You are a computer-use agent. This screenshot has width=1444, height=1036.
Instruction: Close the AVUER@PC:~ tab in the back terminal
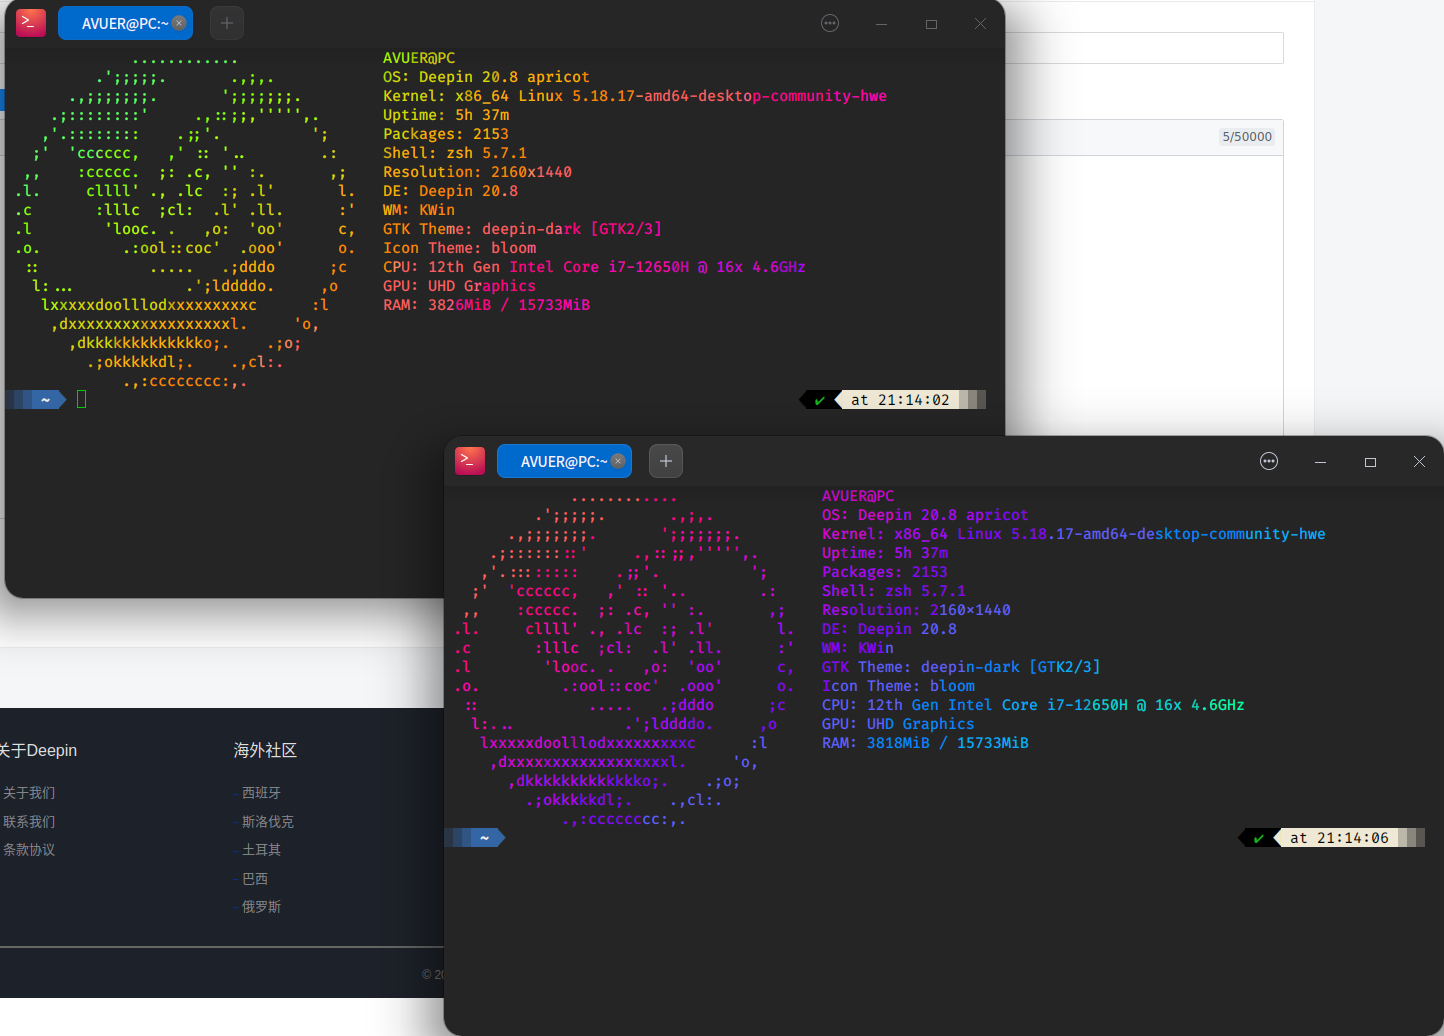(179, 23)
